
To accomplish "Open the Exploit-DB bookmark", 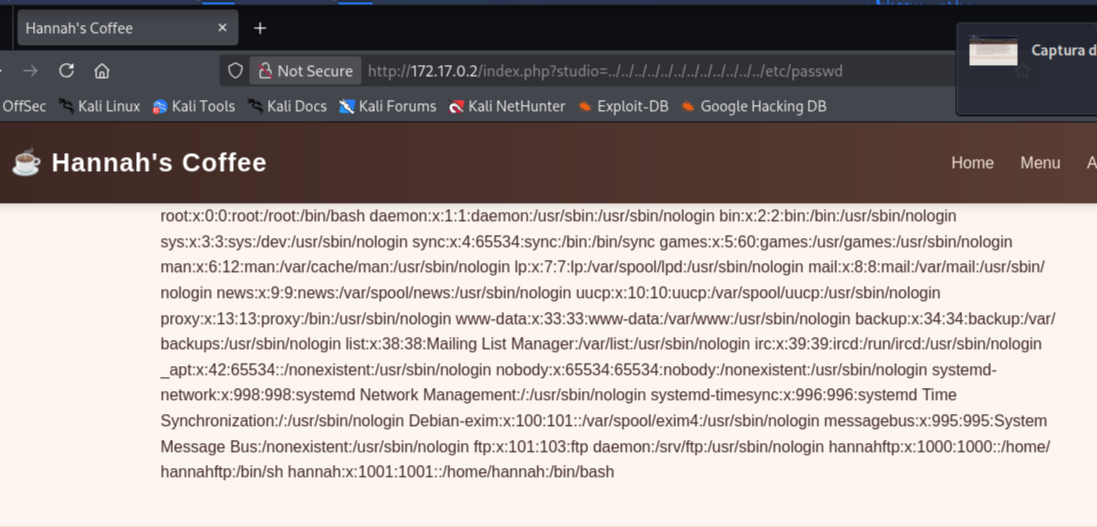I will pyautogui.click(x=623, y=106).
